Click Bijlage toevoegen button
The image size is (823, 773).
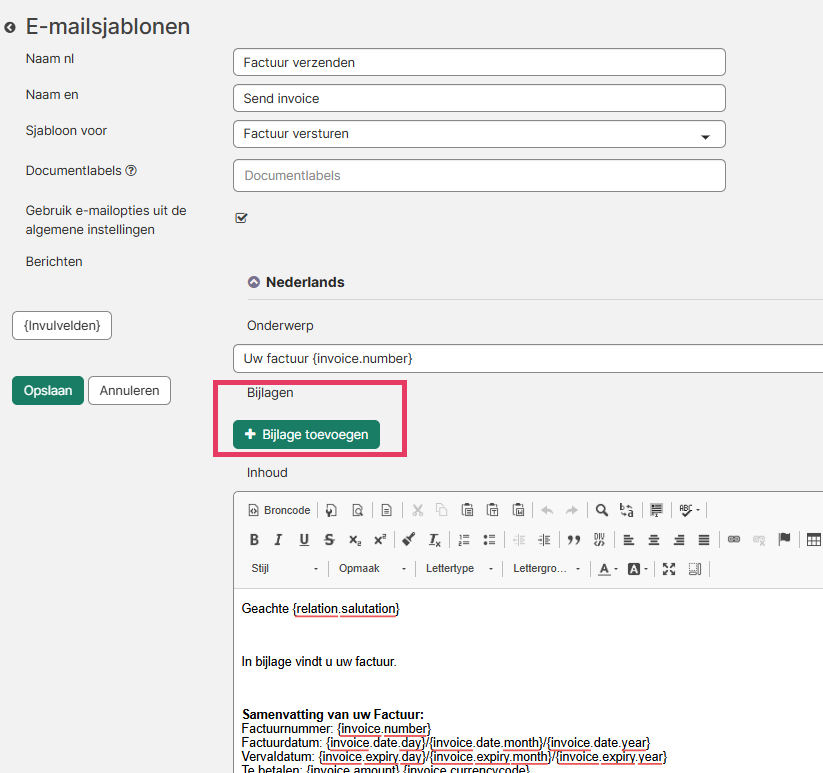306,435
